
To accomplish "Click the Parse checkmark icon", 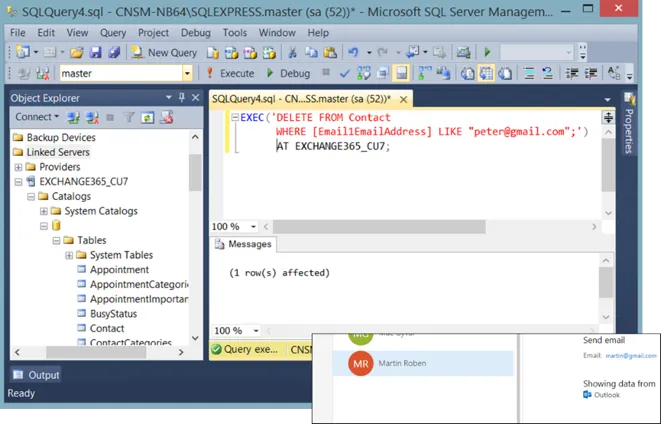I will click(345, 73).
